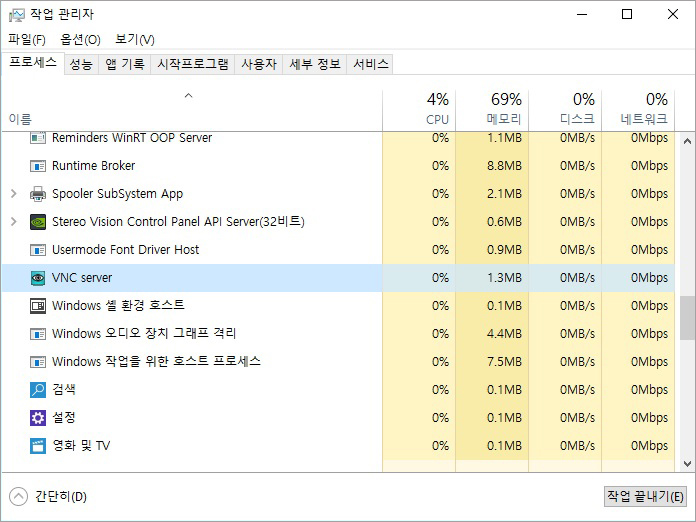
Task: Sort by the 메모리 column header
Action: click(x=492, y=110)
